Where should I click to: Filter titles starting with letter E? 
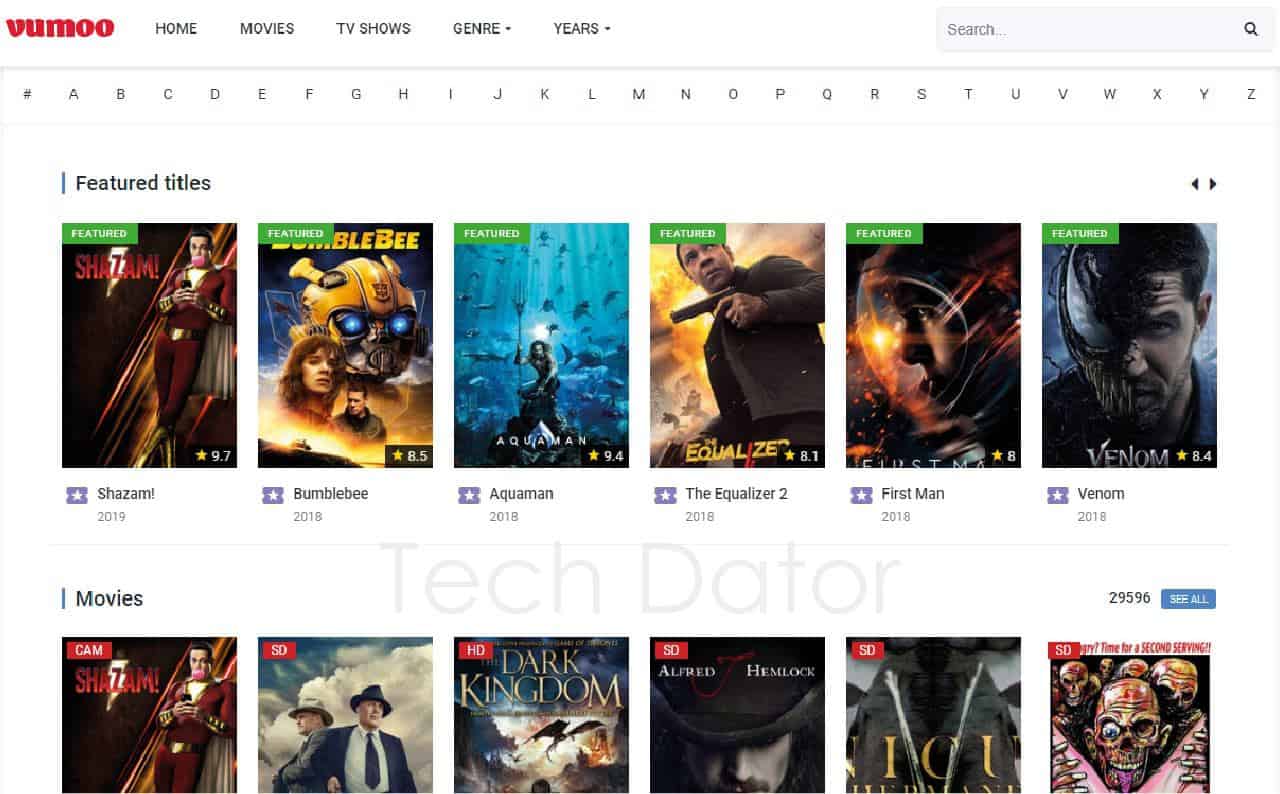(262, 94)
